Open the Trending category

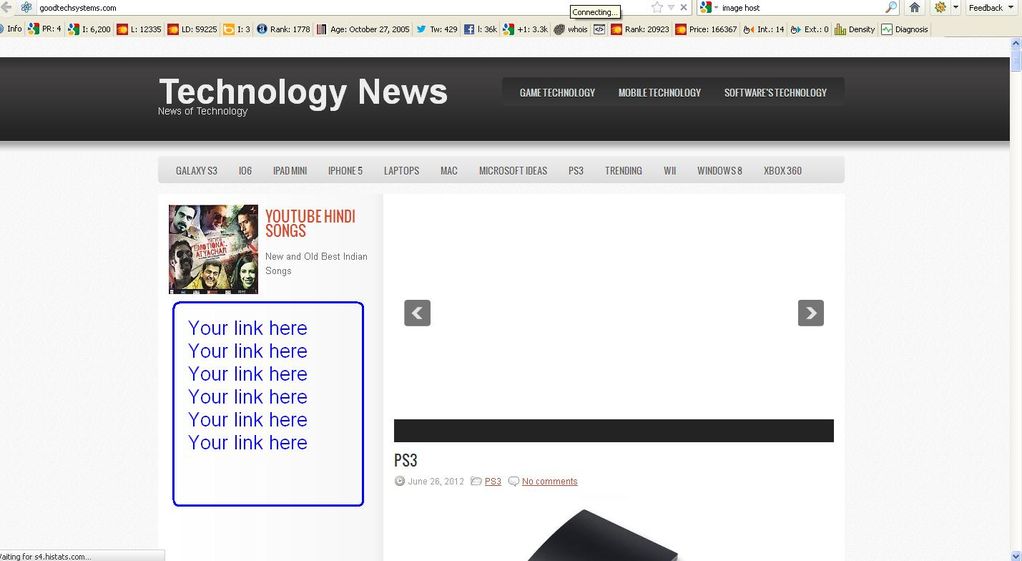[624, 171]
